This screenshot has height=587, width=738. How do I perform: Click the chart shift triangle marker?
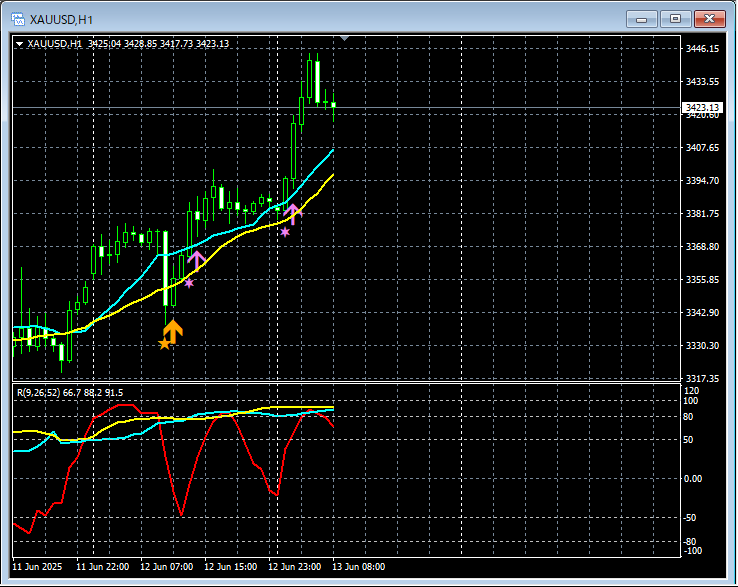coord(345,38)
